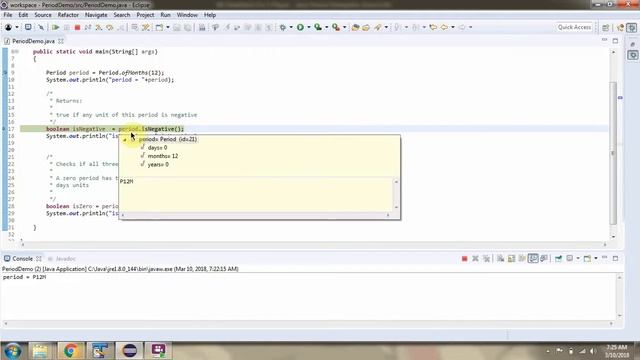Click the Open Type icon

coord(355,27)
